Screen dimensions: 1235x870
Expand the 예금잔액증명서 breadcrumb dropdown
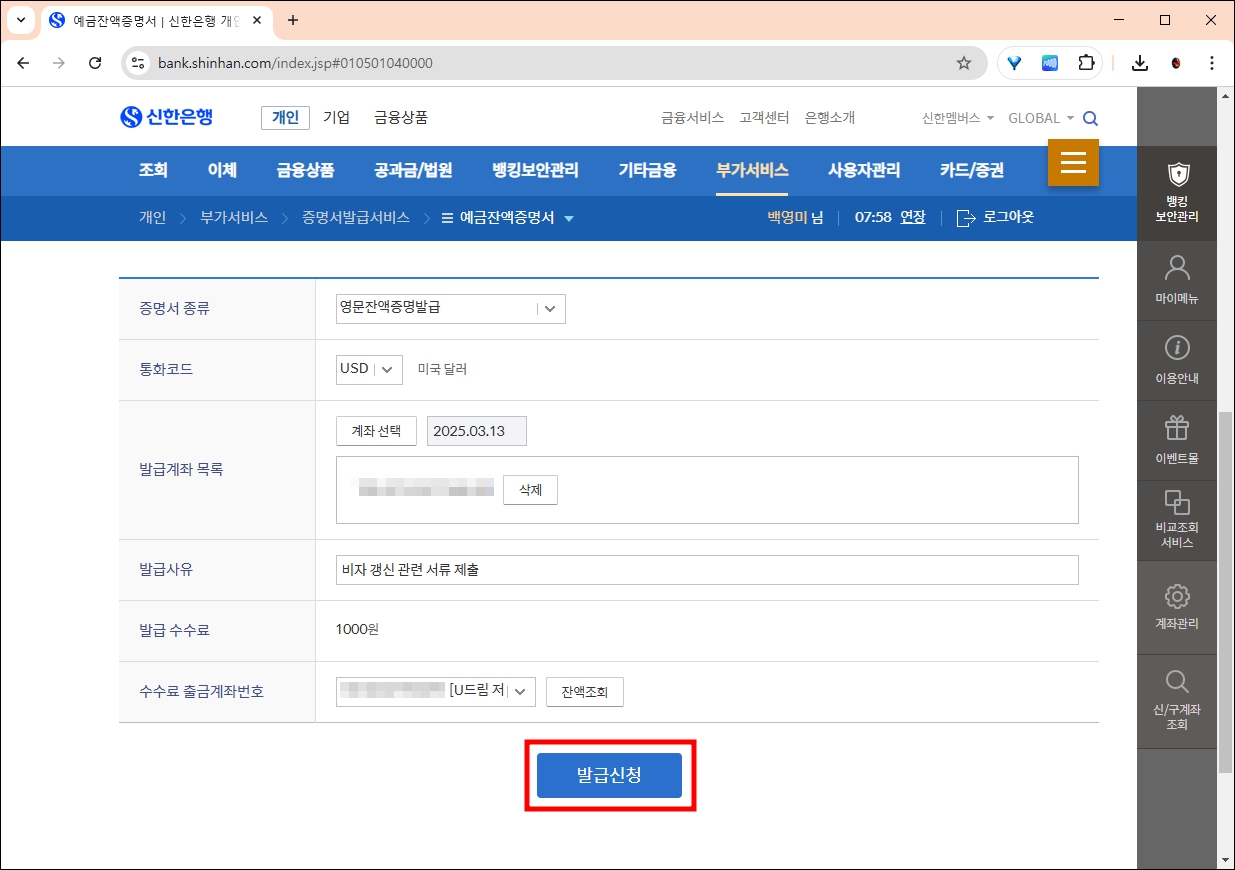coord(569,218)
